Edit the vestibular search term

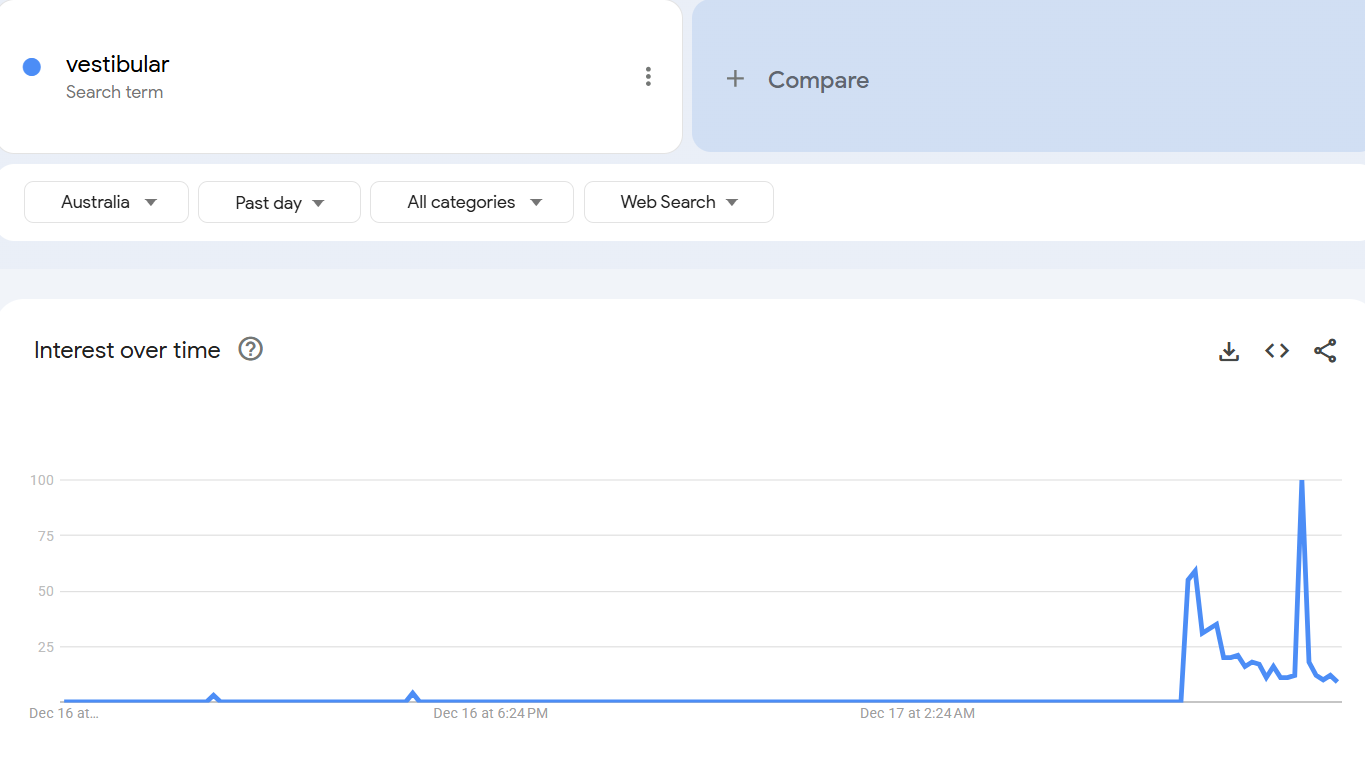point(117,64)
